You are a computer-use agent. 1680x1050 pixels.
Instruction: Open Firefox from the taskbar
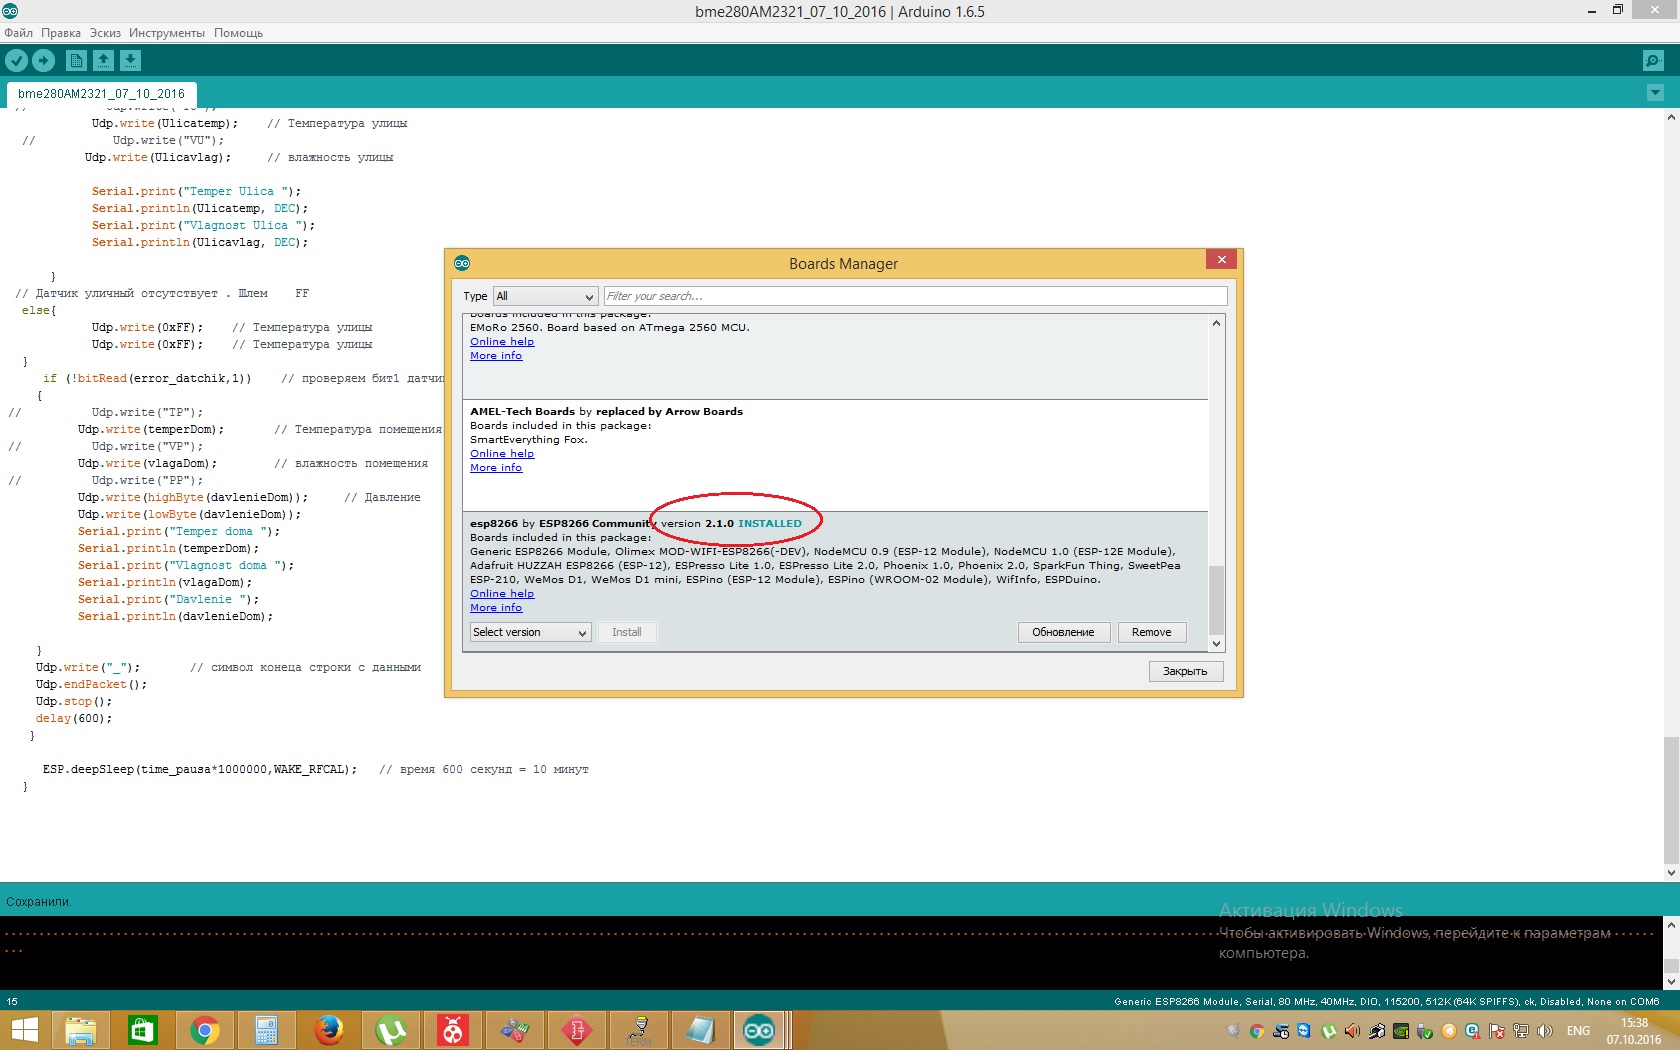pyautogui.click(x=328, y=1030)
